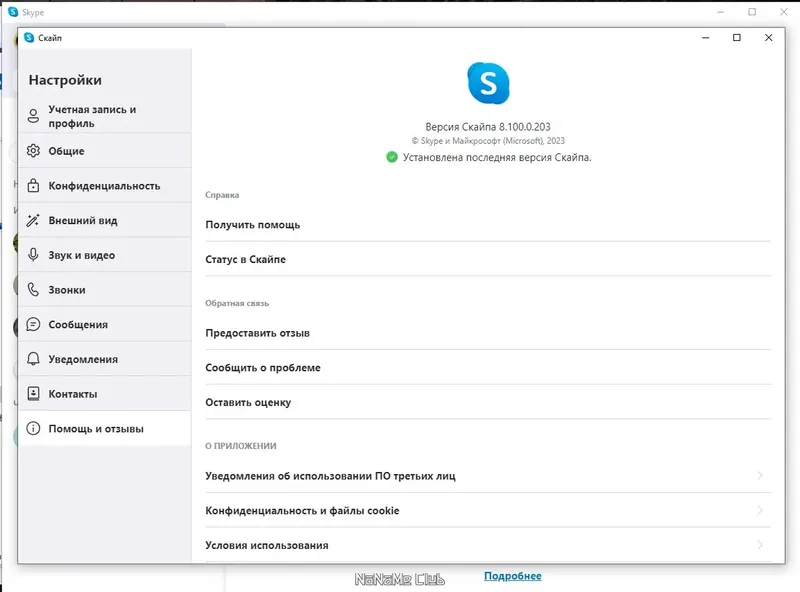Close the Скайп settings window
Screen dimensions: 800x592
click(x=768, y=38)
